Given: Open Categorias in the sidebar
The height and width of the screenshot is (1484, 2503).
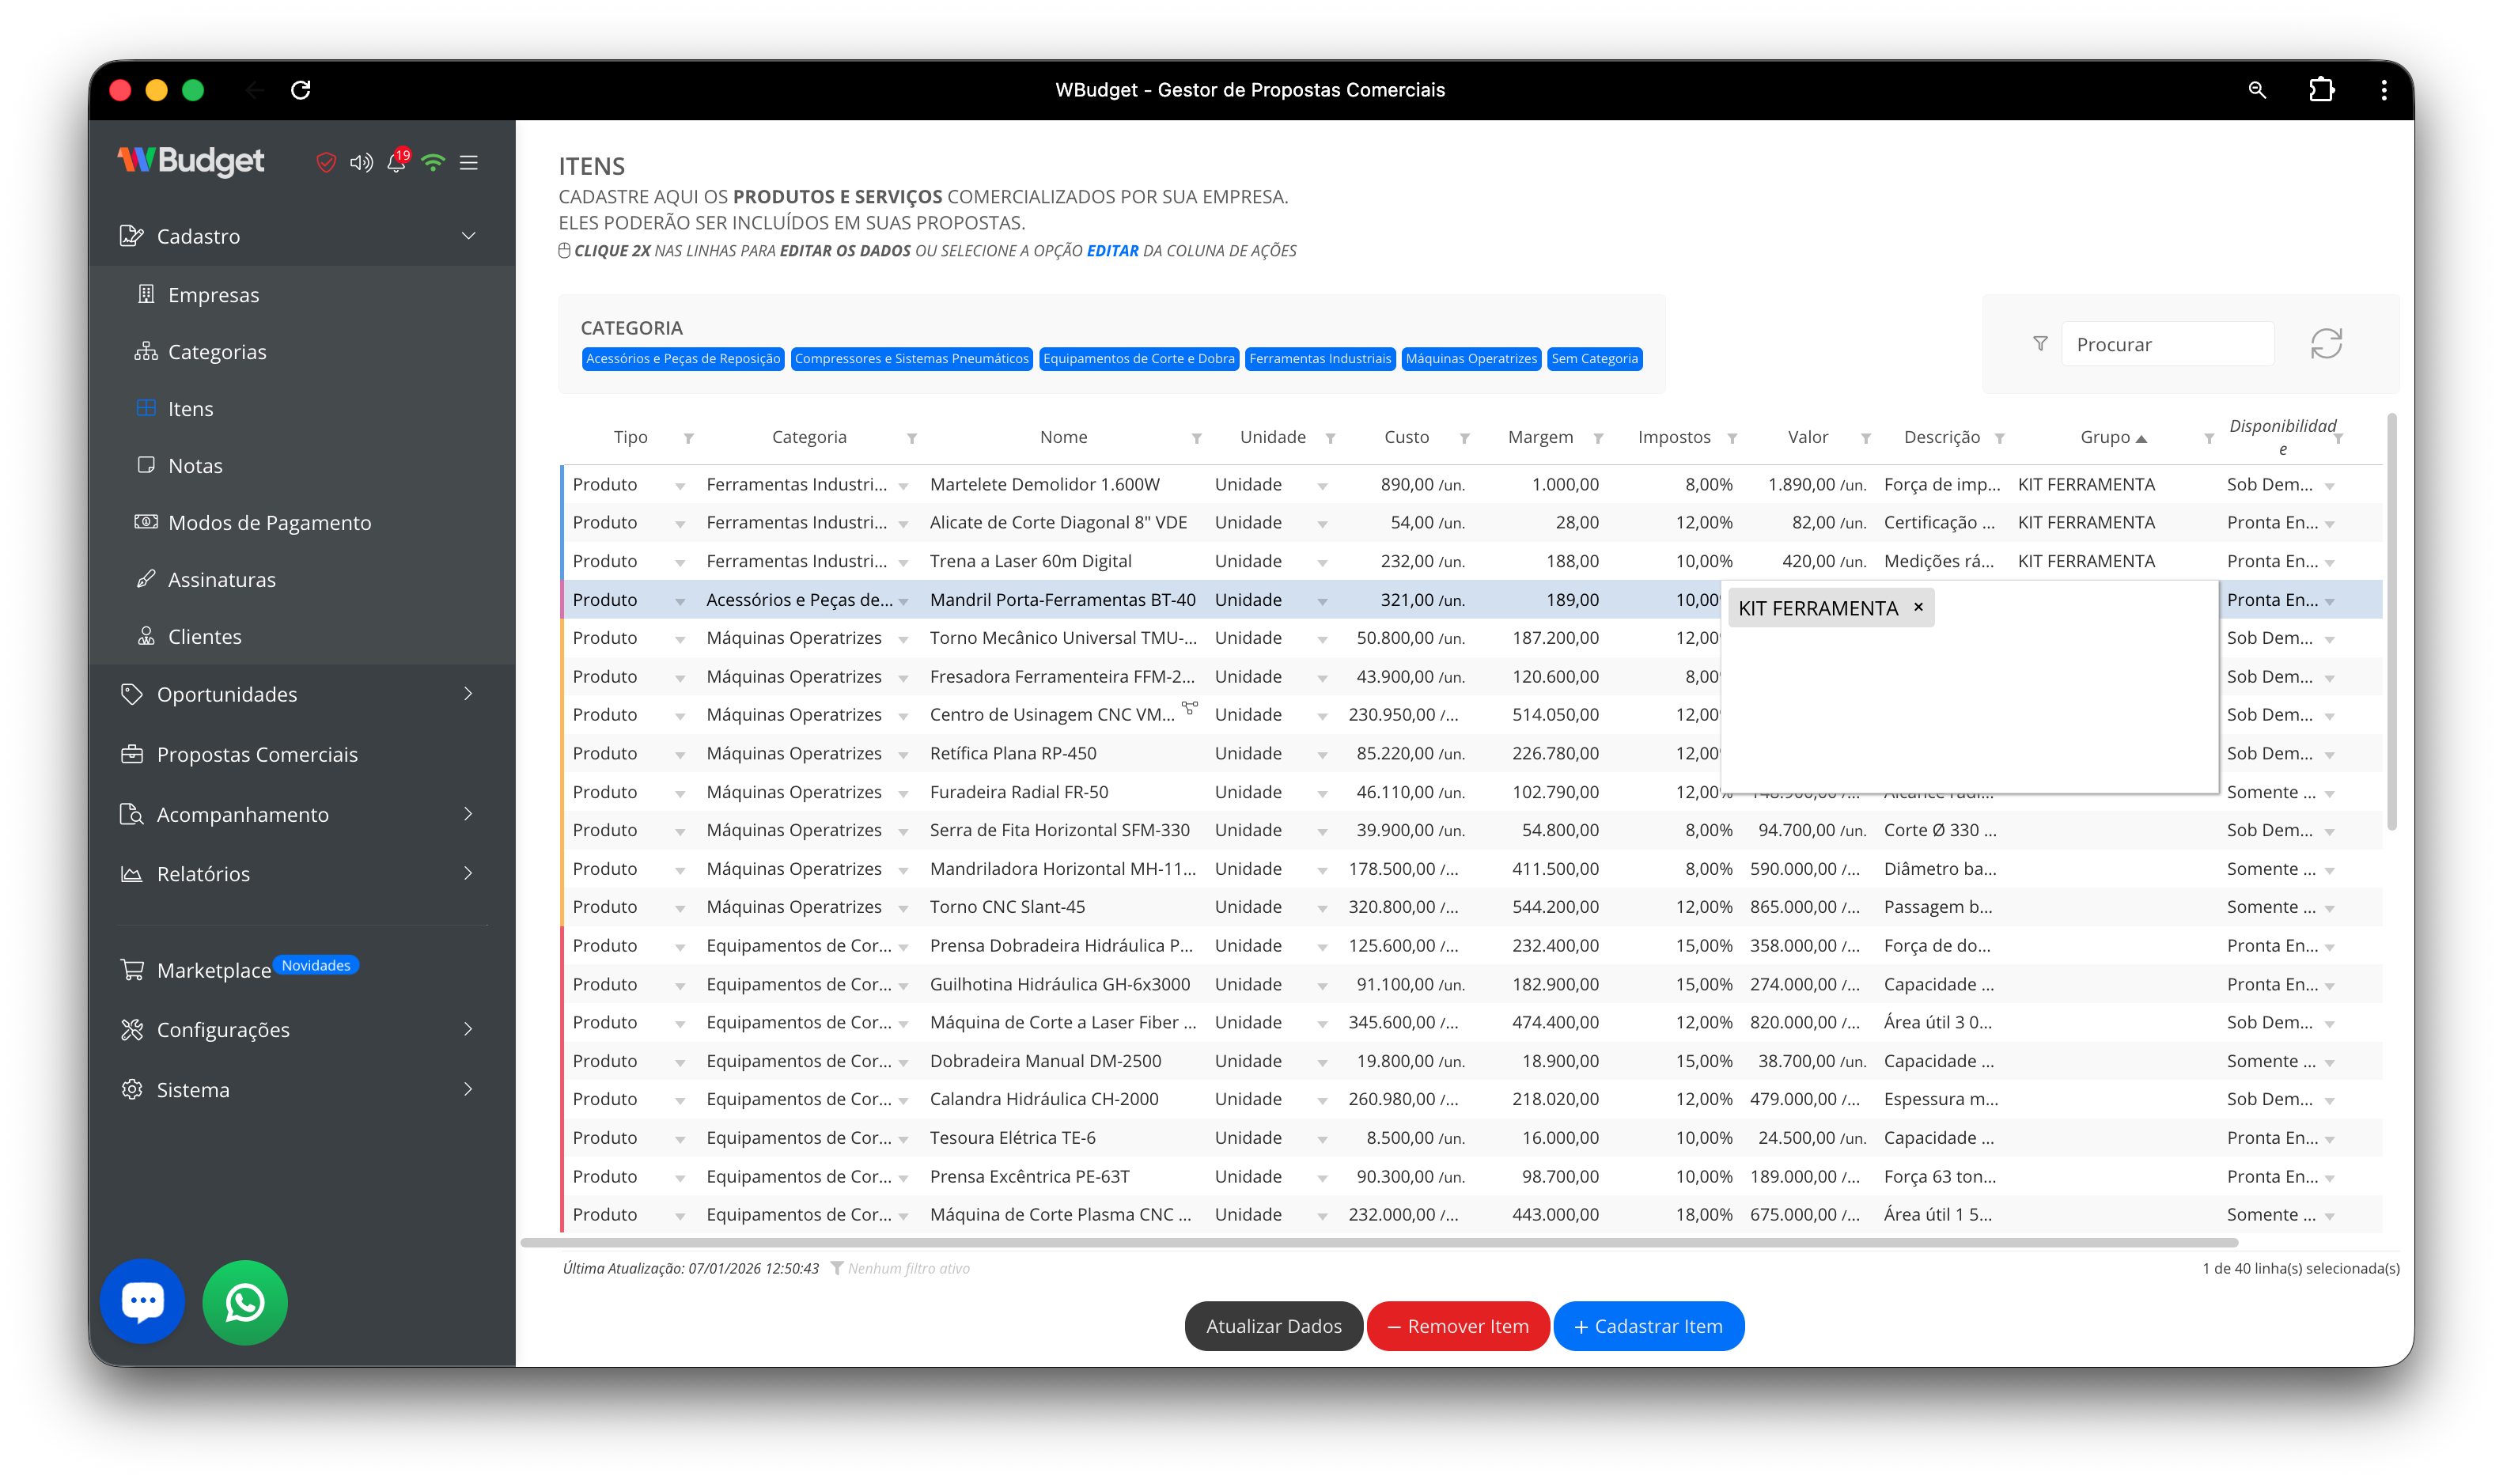Looking at the screenshot, I should coord(216,352).
